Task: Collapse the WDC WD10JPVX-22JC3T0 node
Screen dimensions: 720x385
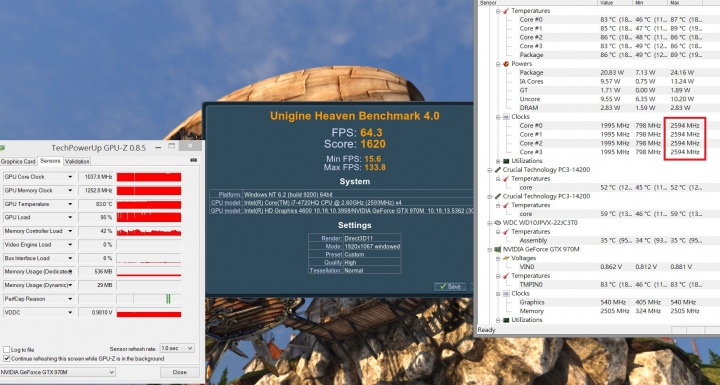Action: coord(489,223)
